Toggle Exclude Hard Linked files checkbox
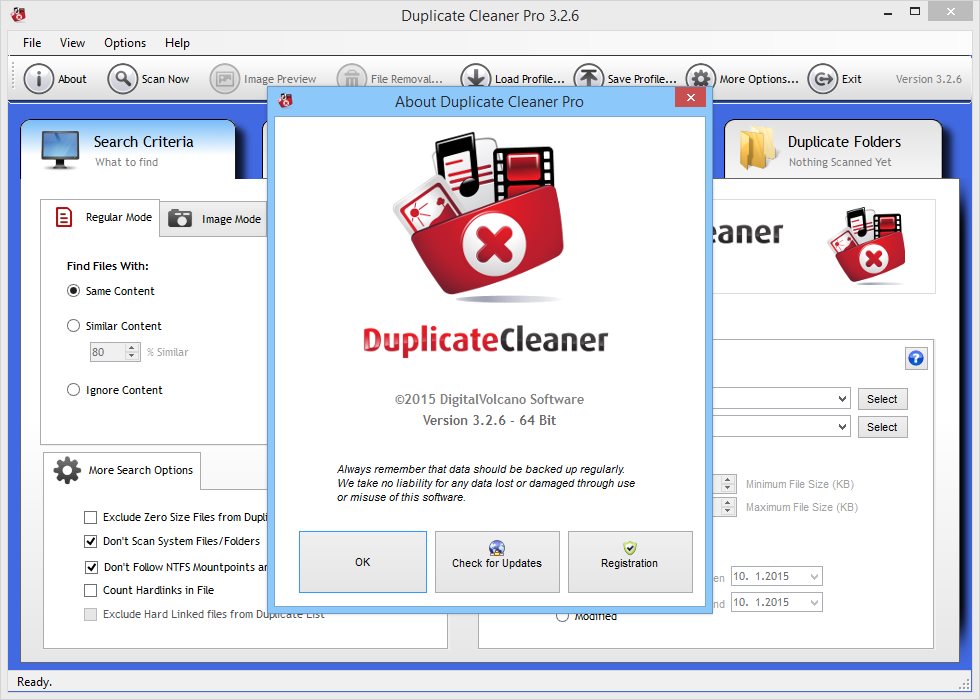The image size is (980, 700). (91, 614)
